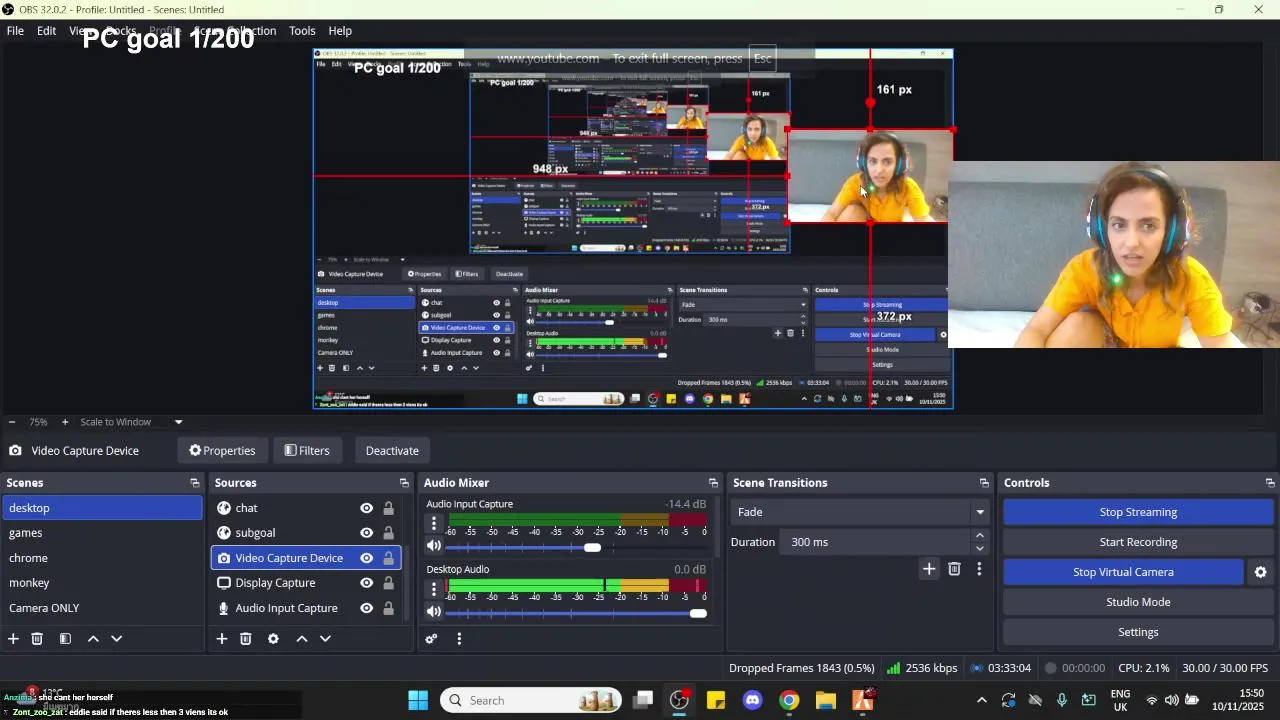This screenshot has height=720, width=1280.
Task: Mute Desktop Audio speaker icon
Action: (434, 611)
